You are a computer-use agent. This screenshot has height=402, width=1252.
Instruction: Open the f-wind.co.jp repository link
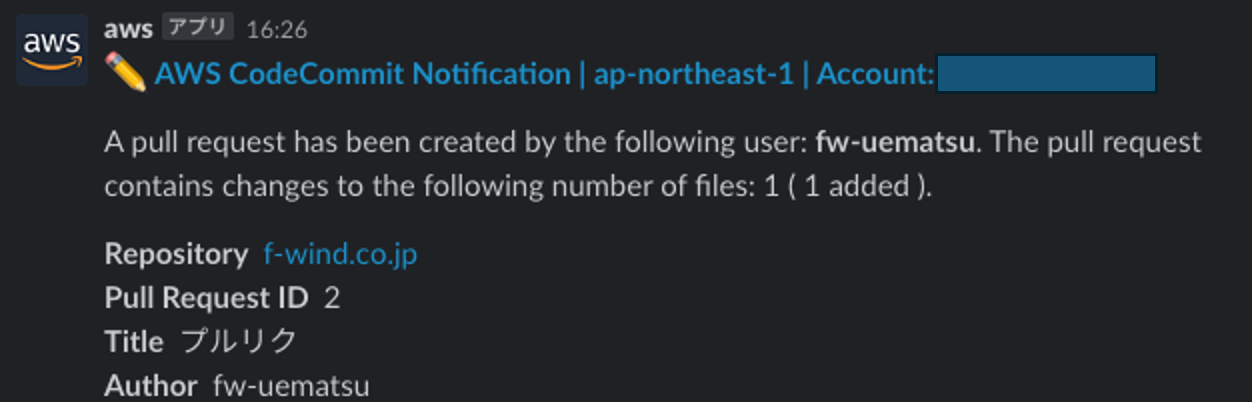point(340,254)
